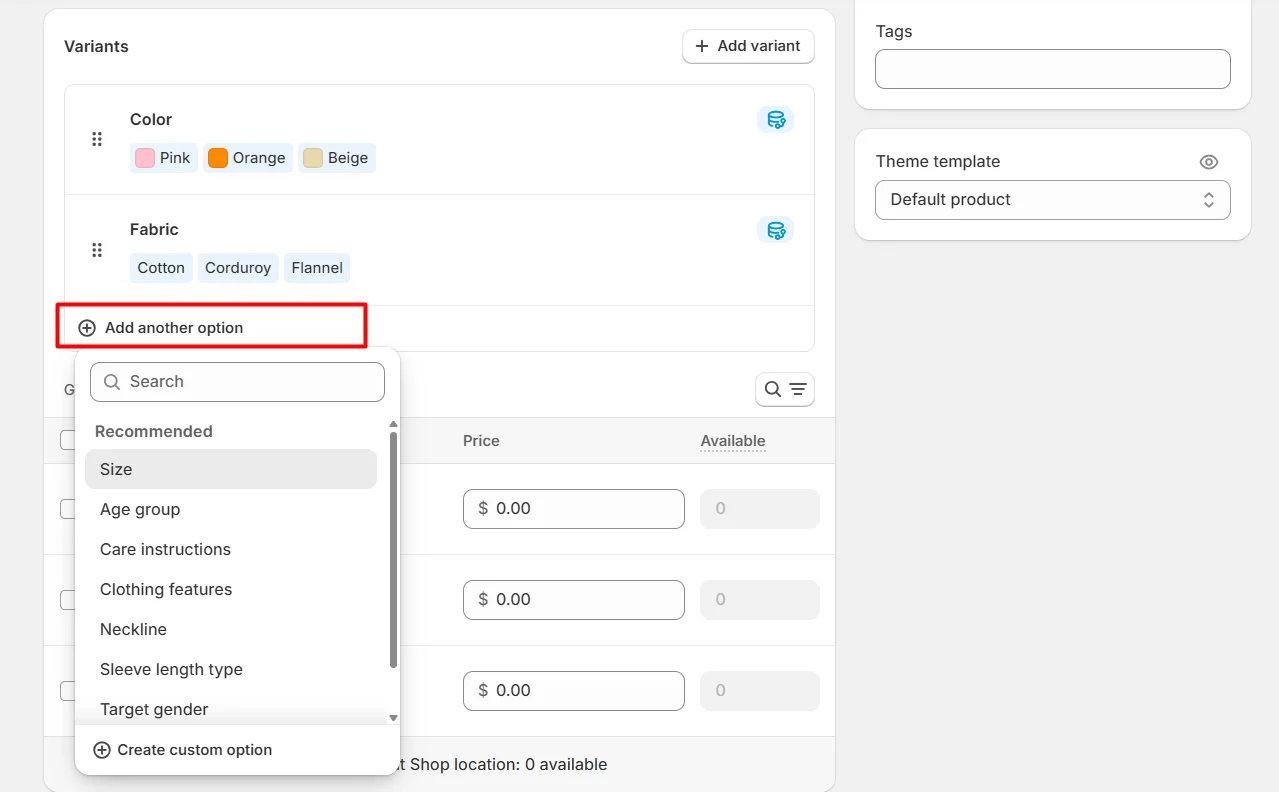This screenshot has width=1279, height=792.
Task: Choose Create custom option
Action: 183,749
